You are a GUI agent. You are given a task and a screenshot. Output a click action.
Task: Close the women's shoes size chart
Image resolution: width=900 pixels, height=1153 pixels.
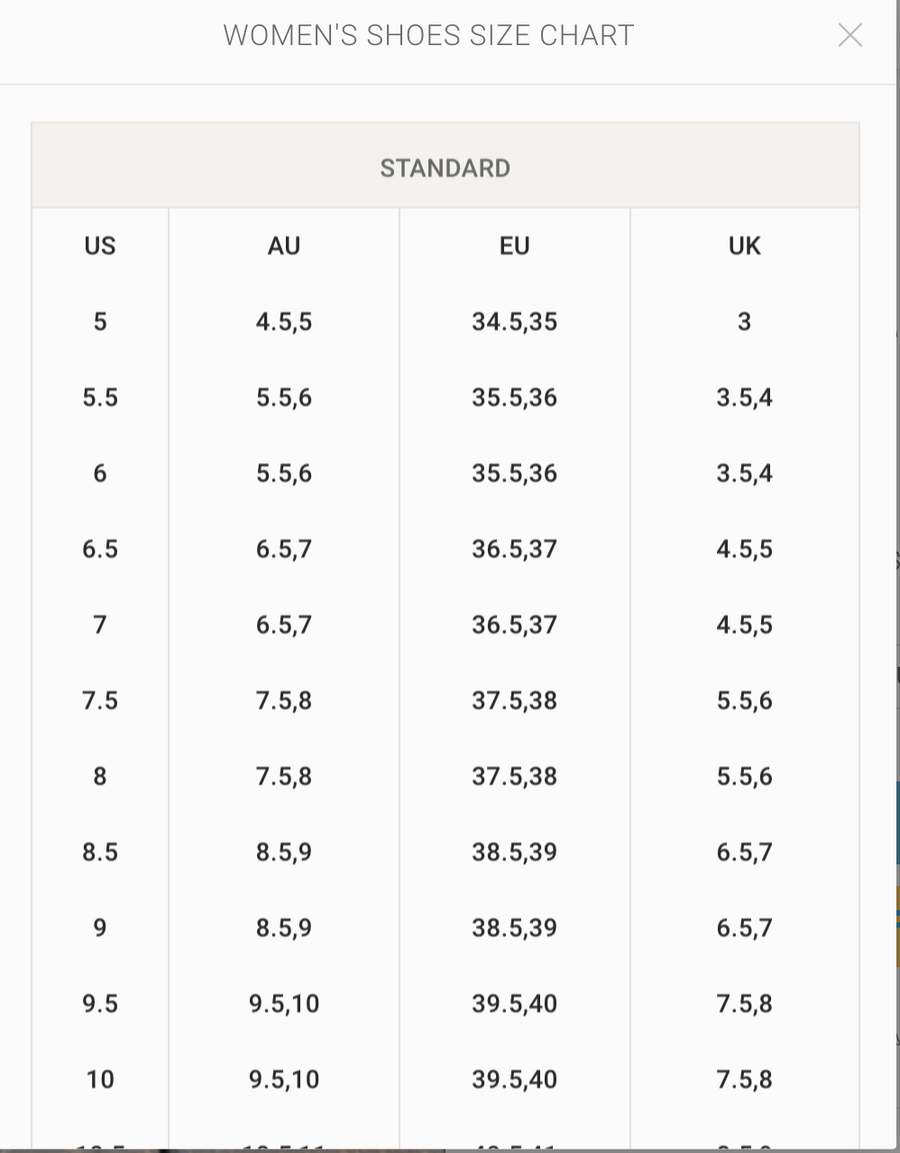click(850, 36)
